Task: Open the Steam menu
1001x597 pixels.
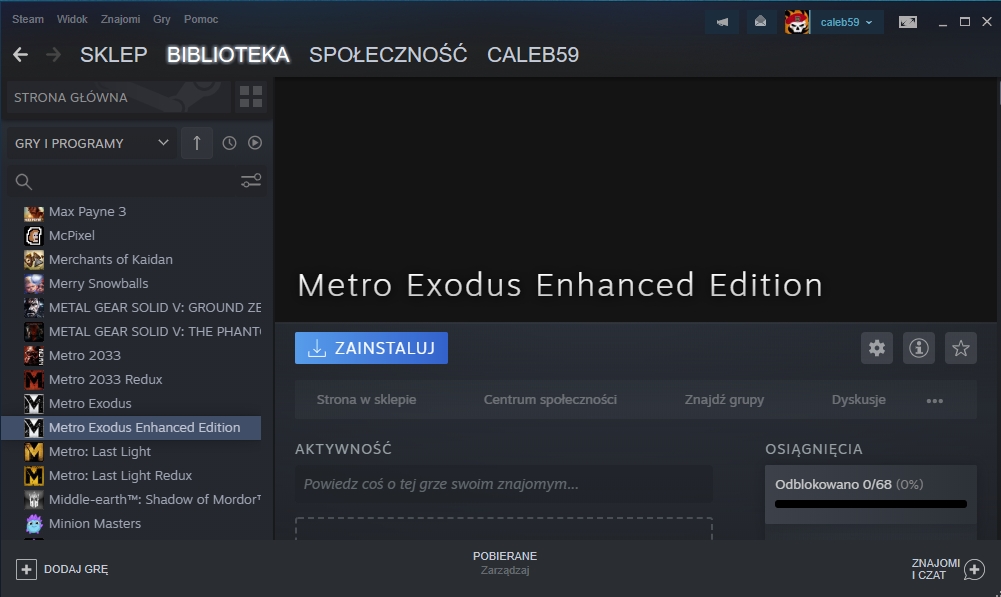Action: (27, 19)
